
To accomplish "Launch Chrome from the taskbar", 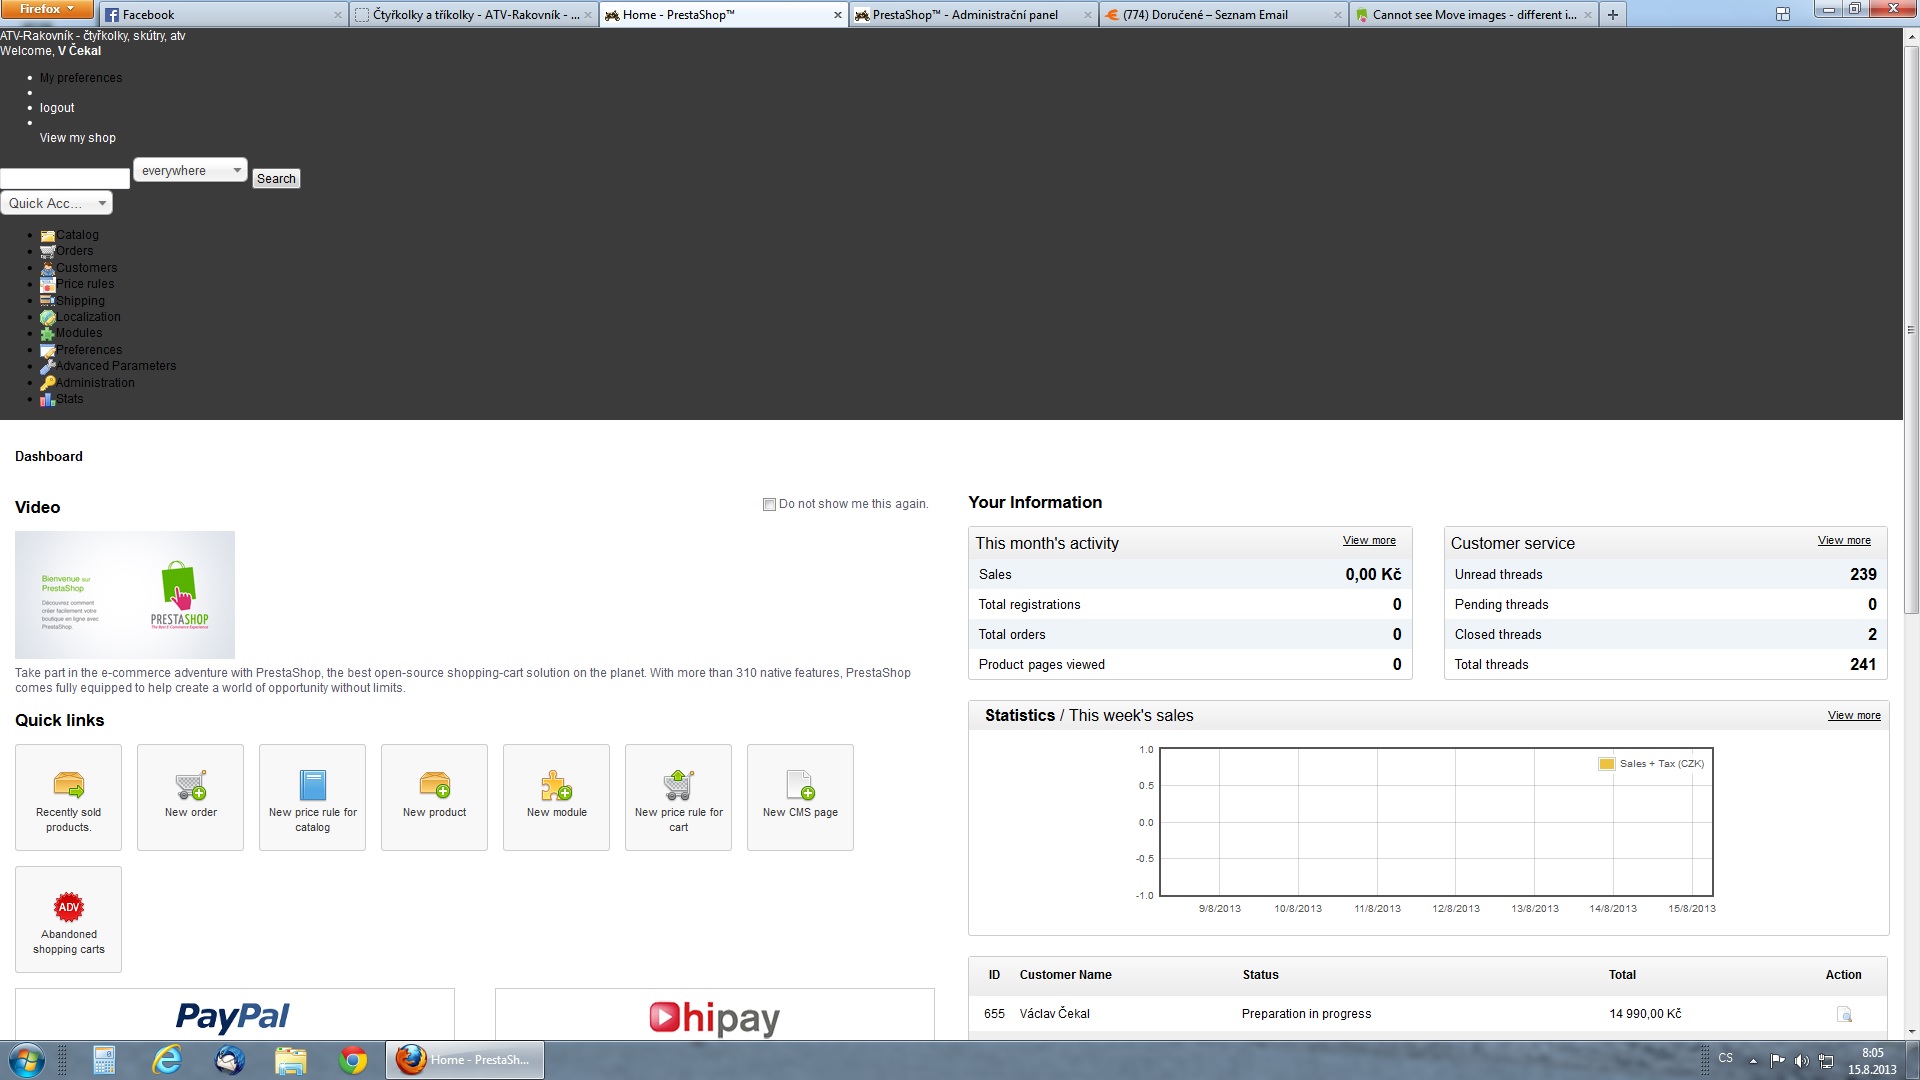I will point(352,1060).
